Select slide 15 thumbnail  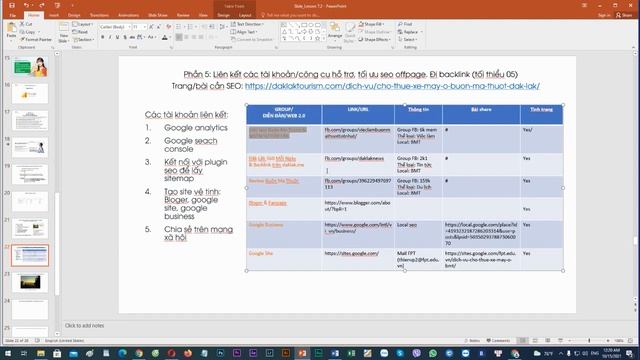coord(30,67)
